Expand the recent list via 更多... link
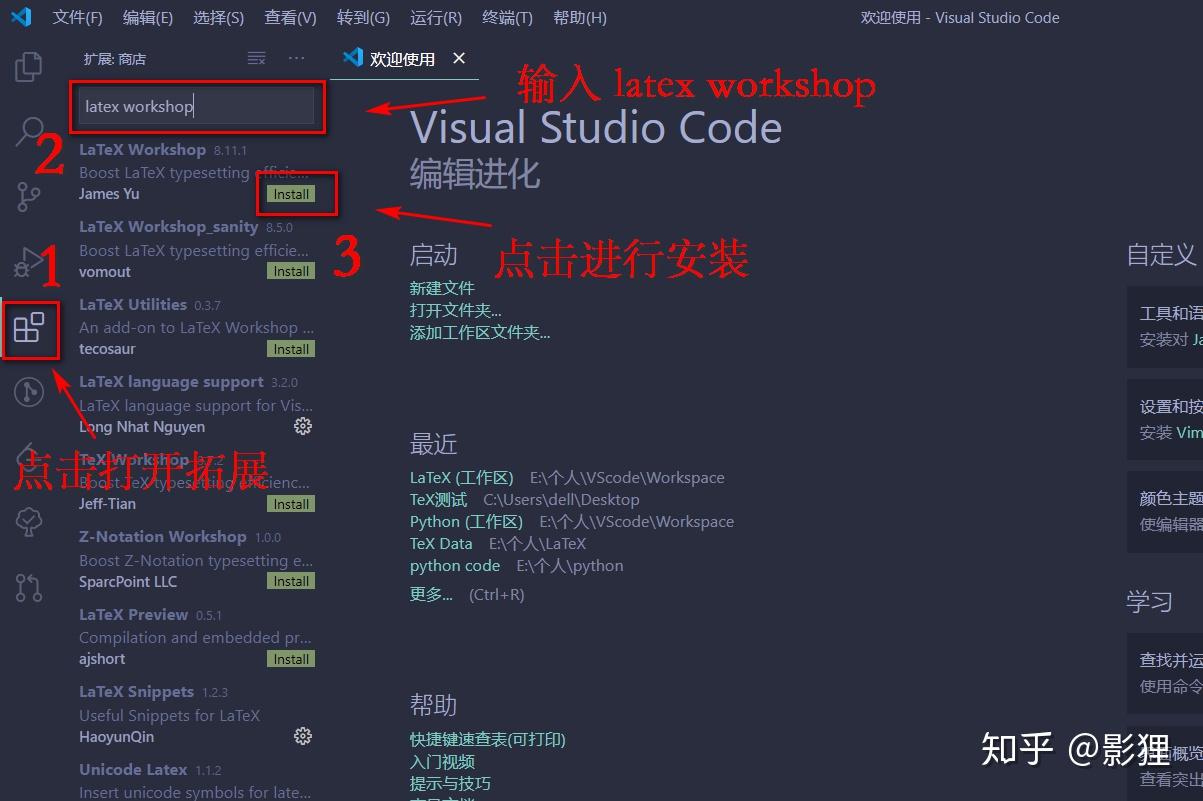The image size is (1203, 801). 430,594
